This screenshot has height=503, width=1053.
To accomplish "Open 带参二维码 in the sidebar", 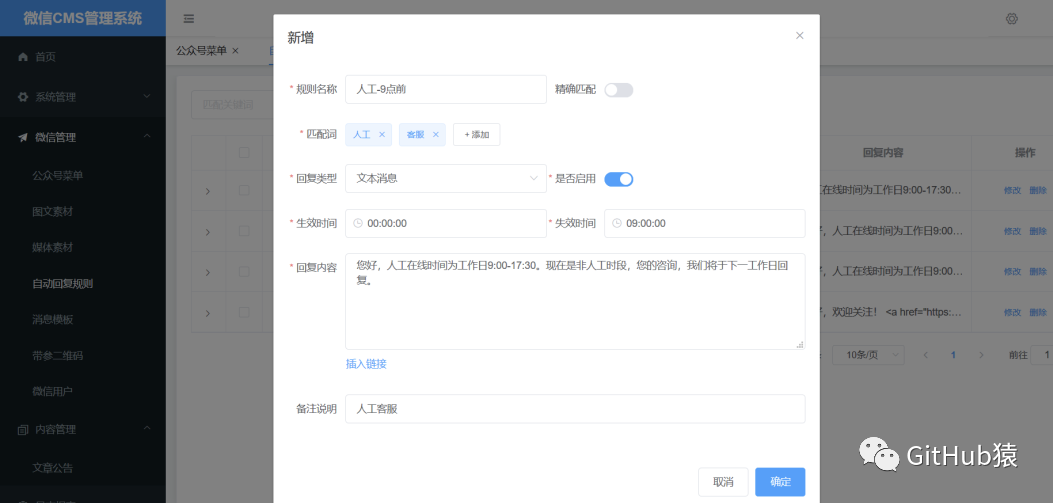I will coord(58,355).
